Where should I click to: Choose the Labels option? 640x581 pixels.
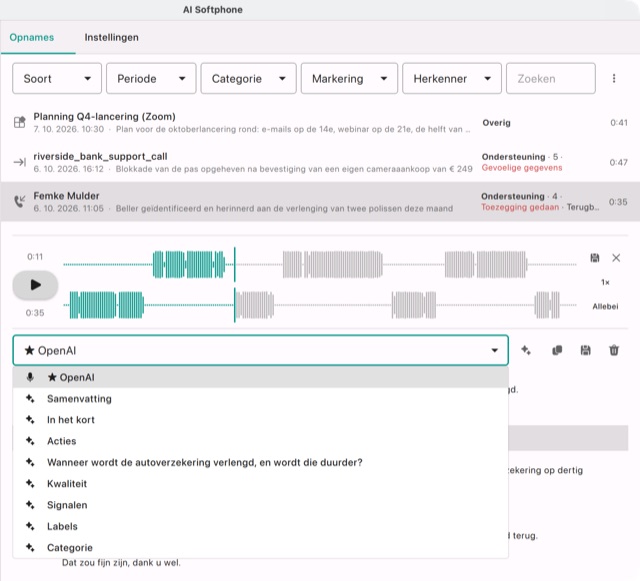(x=260, y=526)
